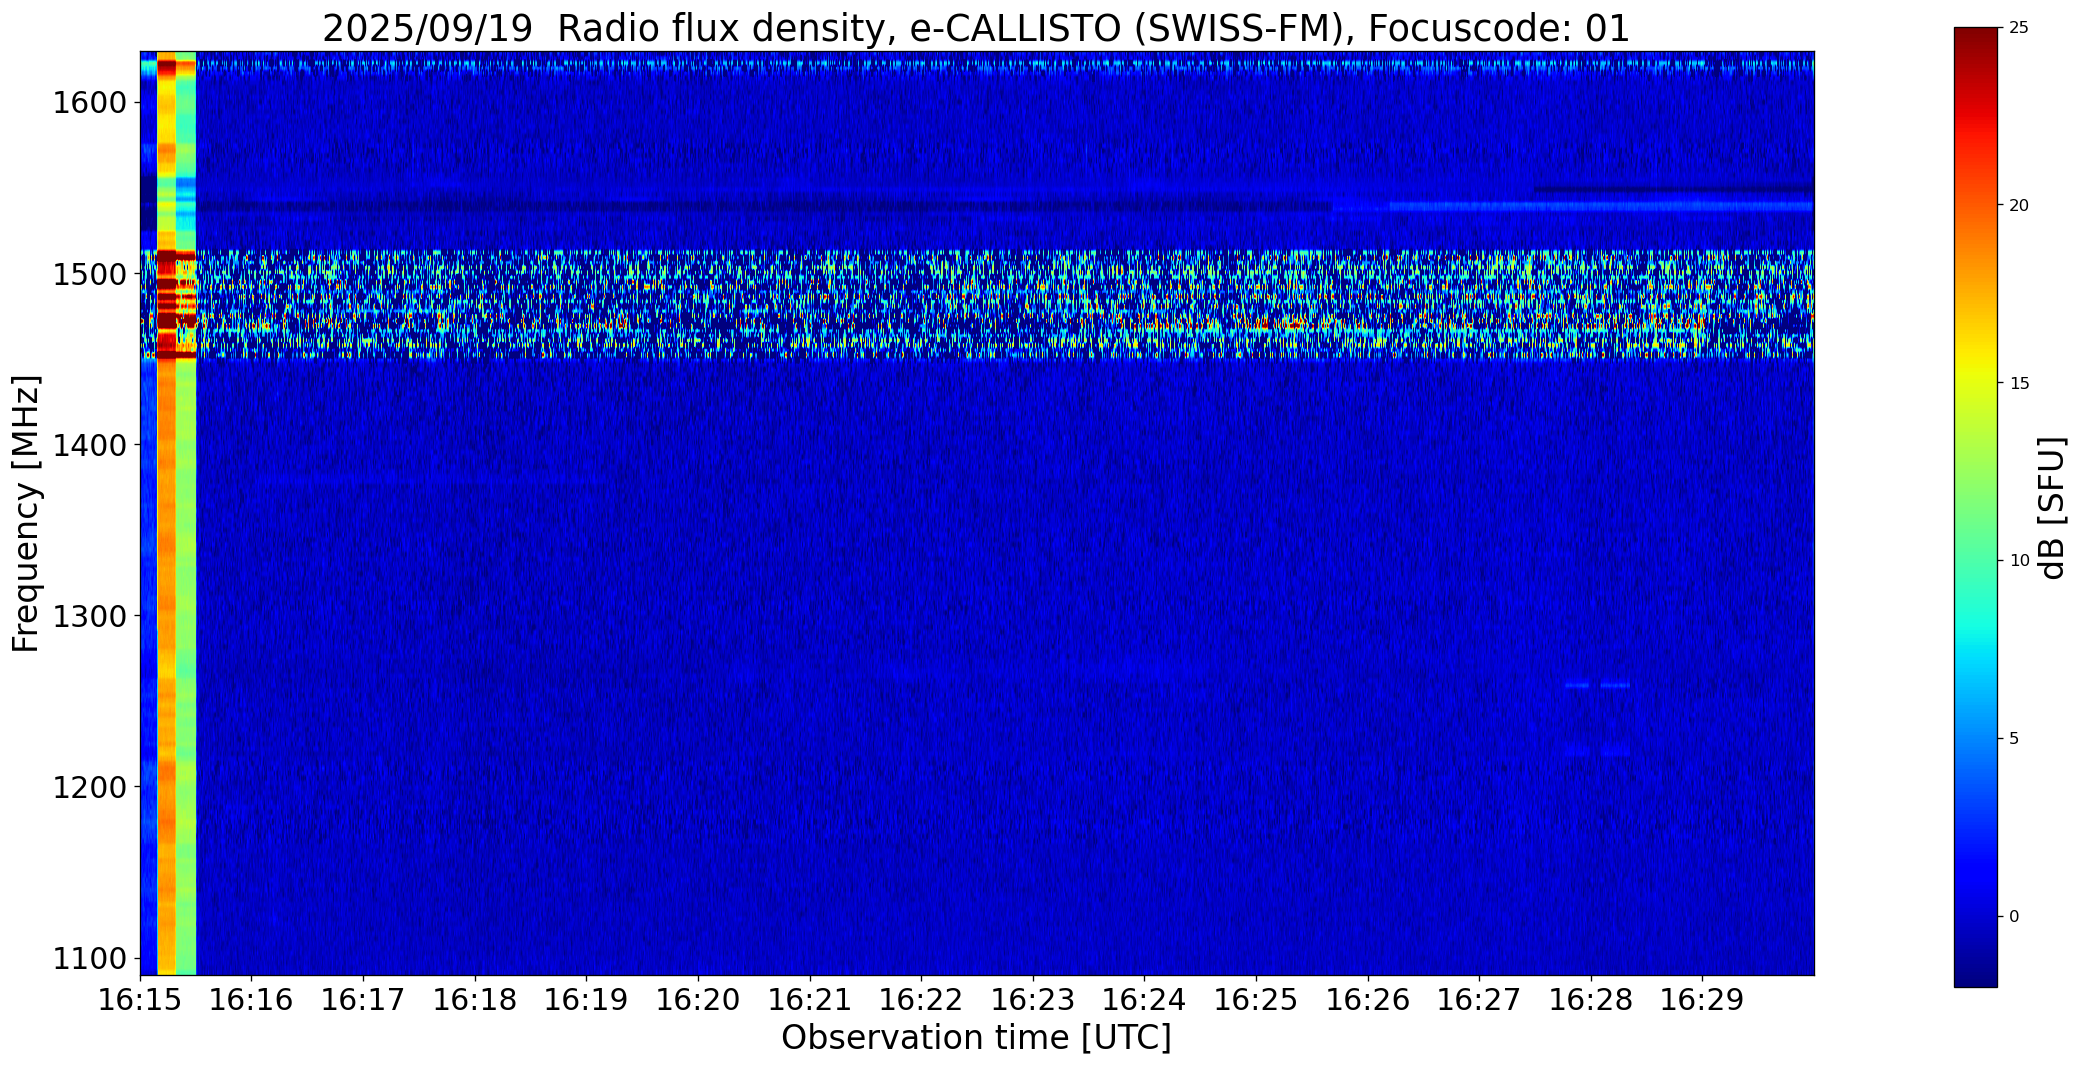Click the 16:27 time tick label

pyautogui.click(x=1479, y=1000)
